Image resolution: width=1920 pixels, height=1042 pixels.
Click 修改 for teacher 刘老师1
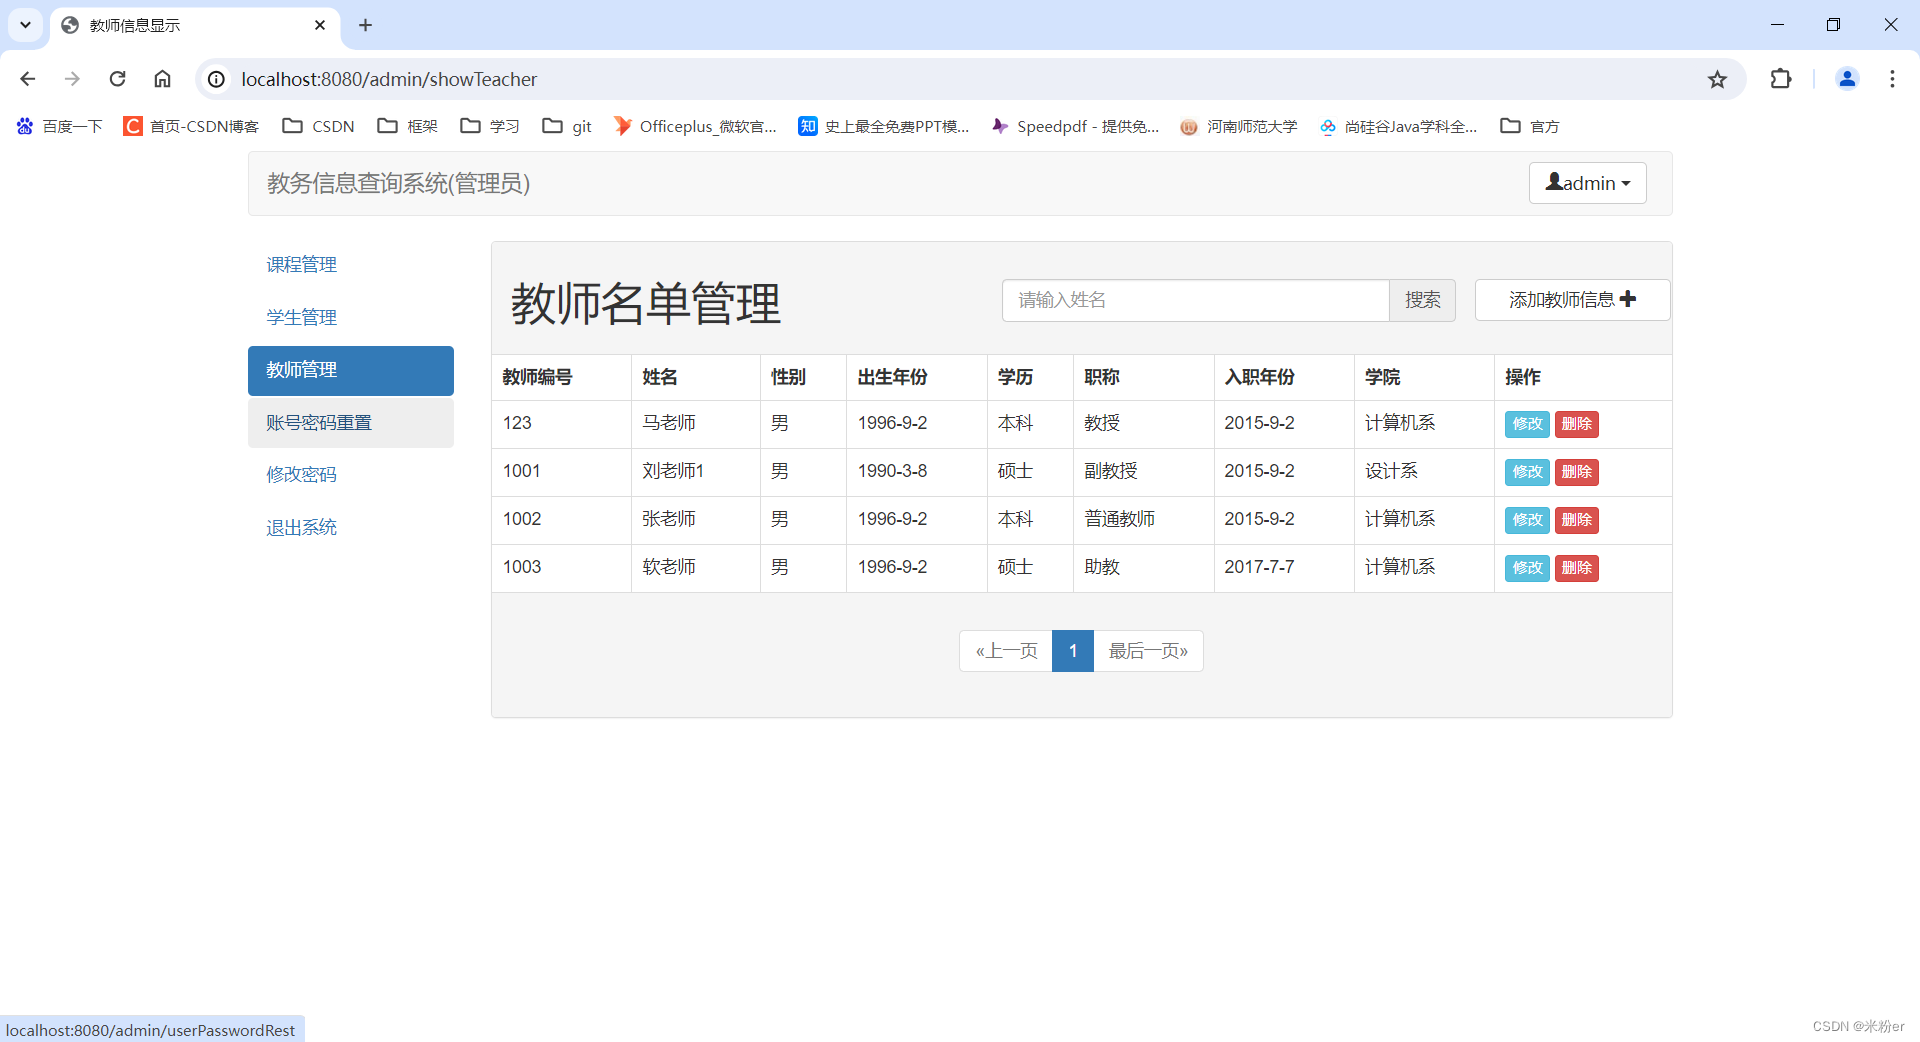tap(1527, 472)
